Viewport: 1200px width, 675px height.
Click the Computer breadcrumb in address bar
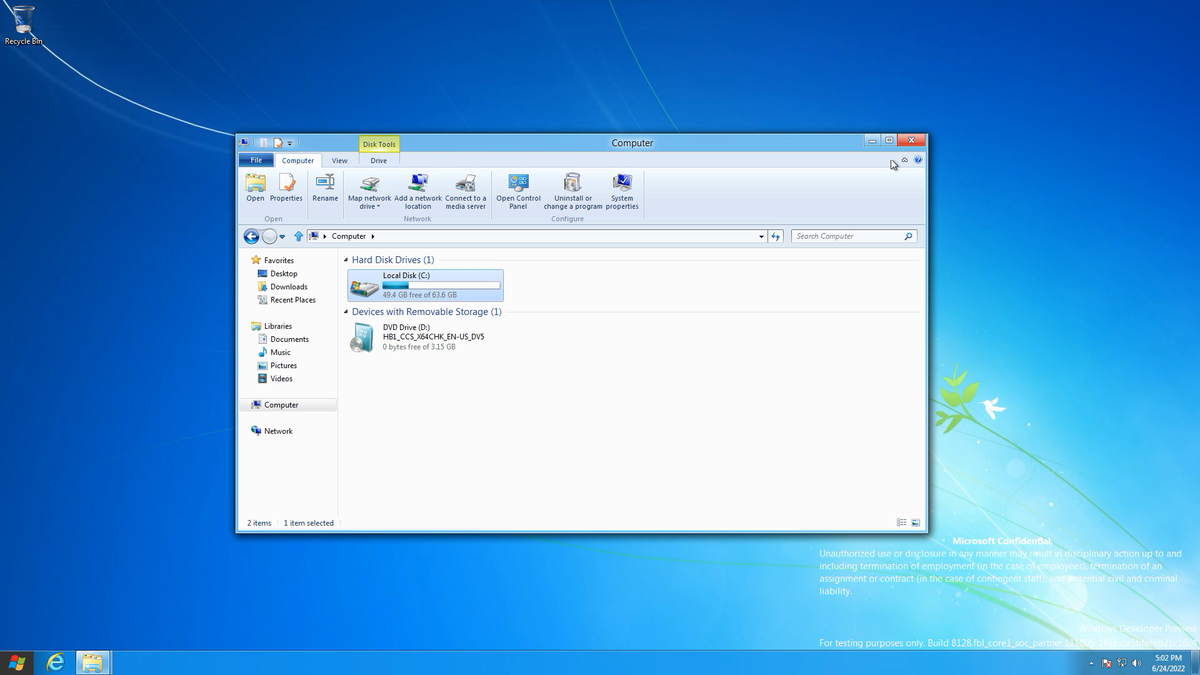point(349,236)
